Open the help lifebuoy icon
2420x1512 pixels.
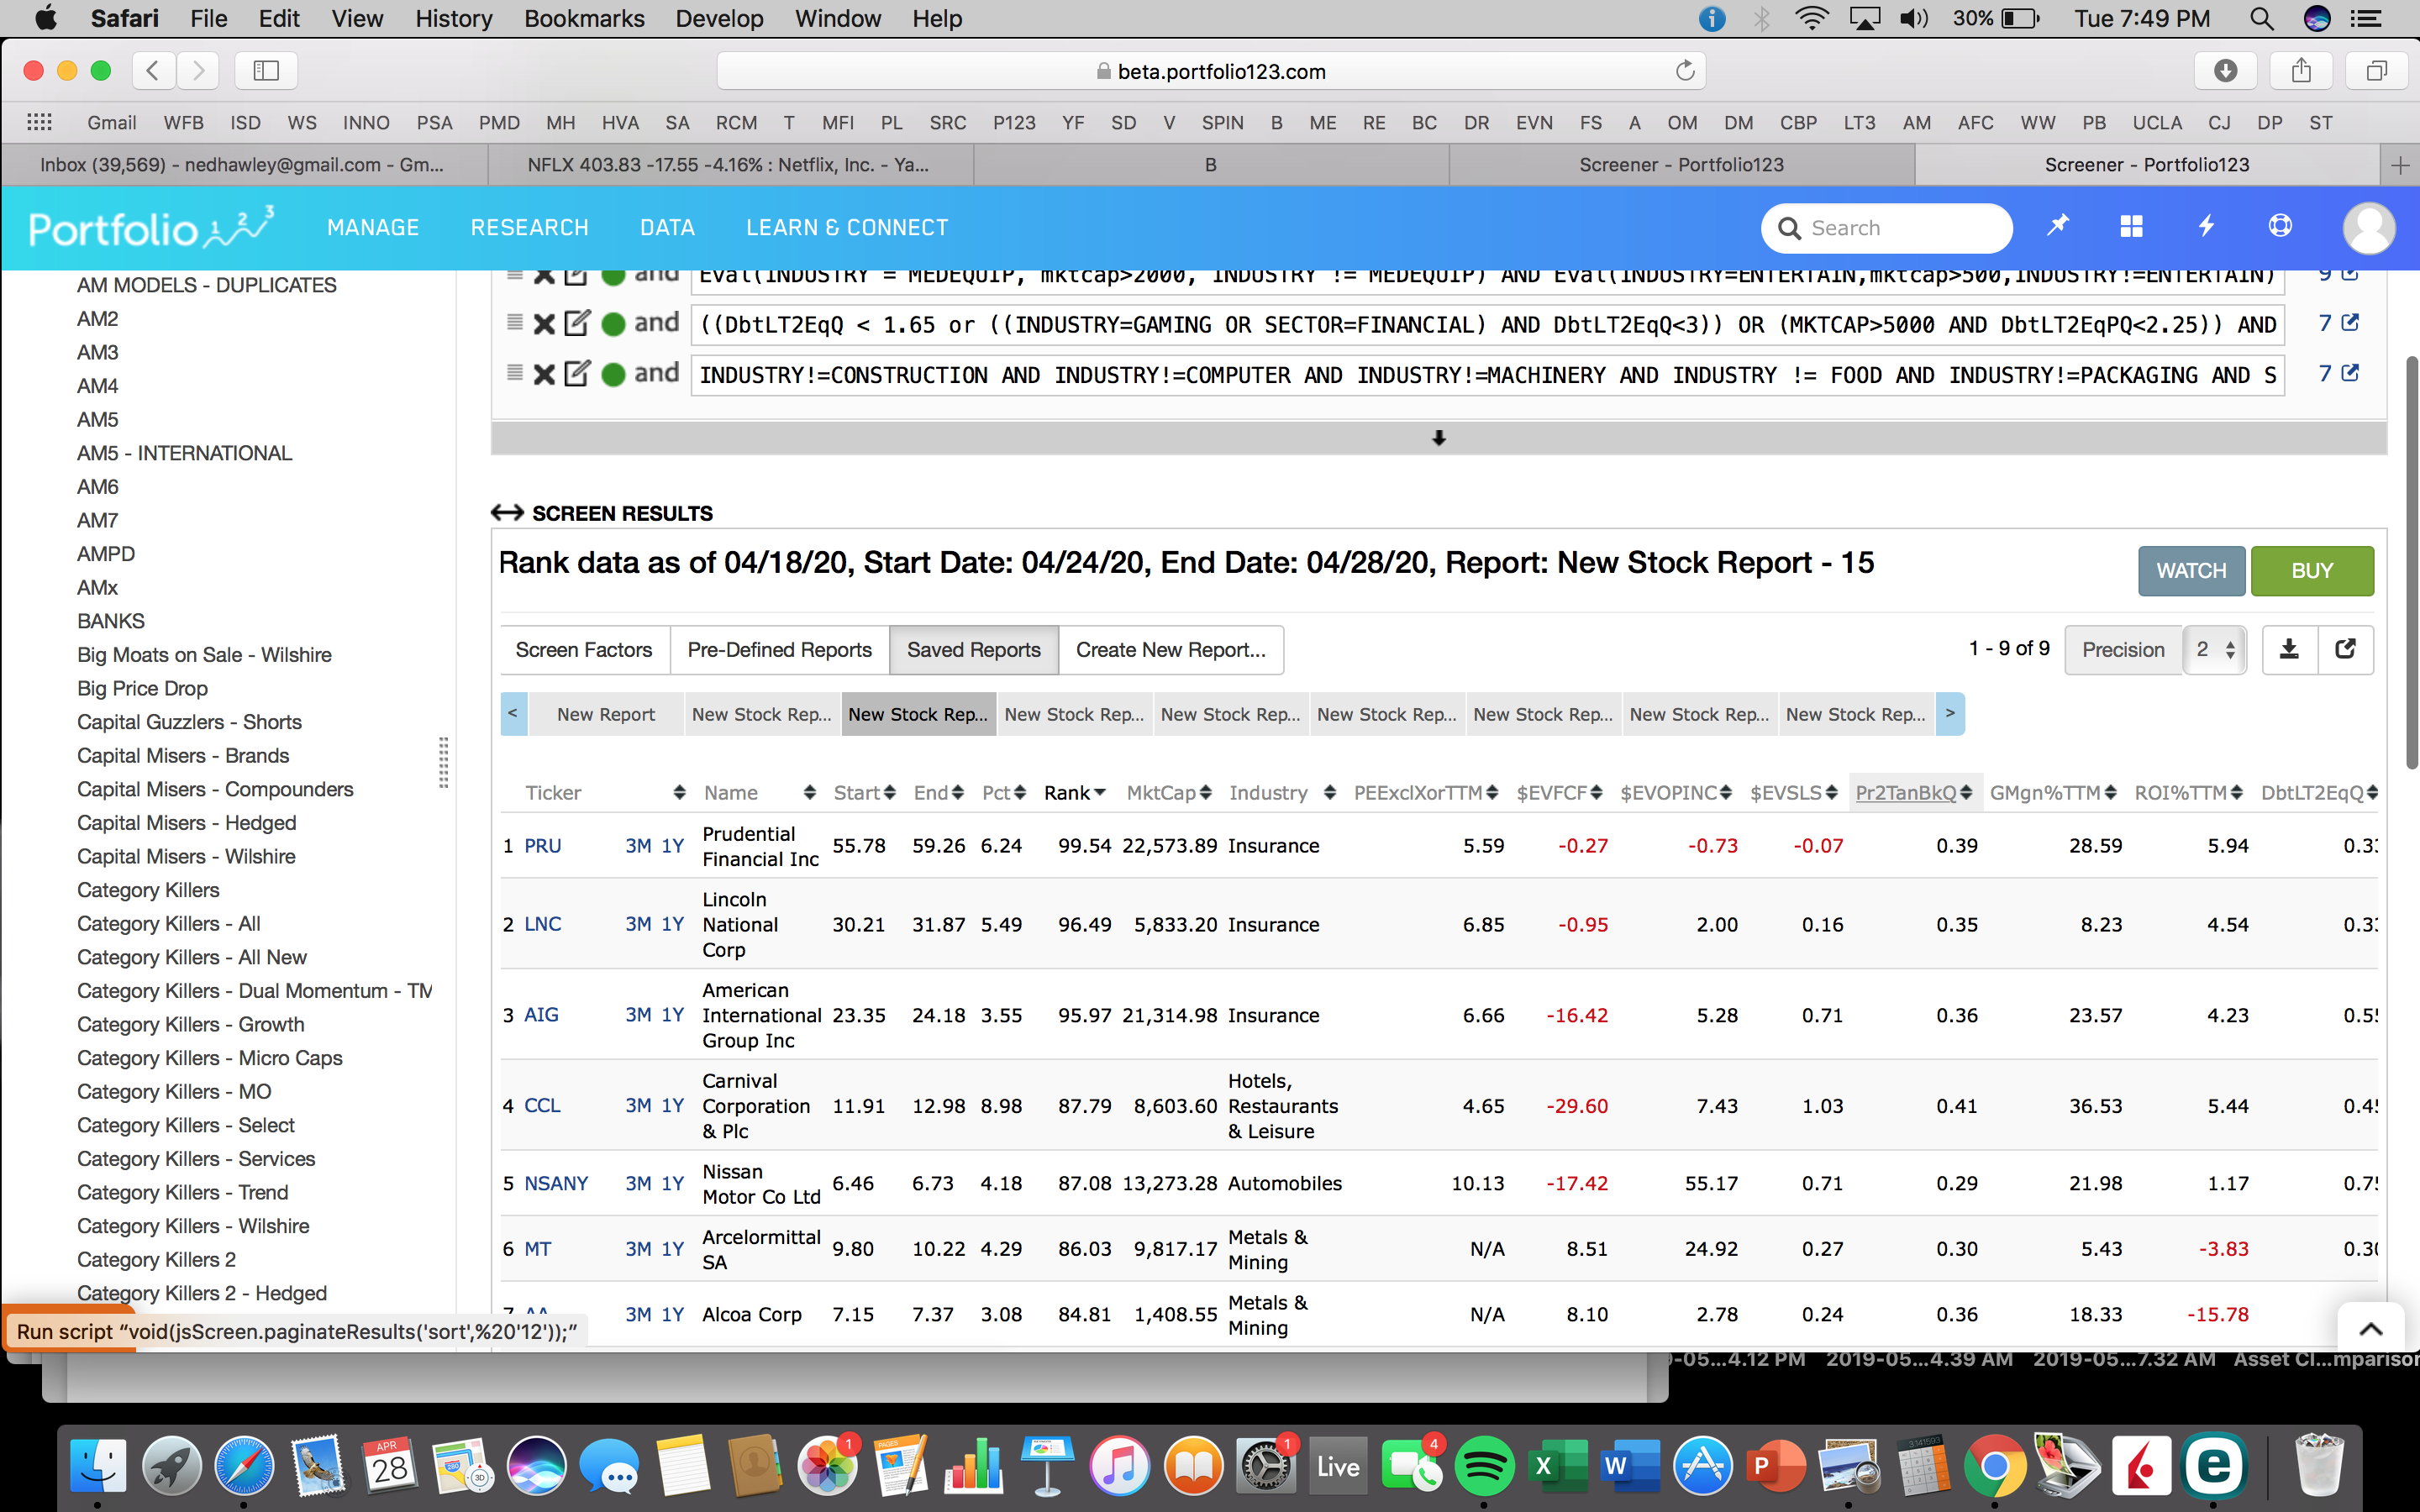click(x=2280, y=226)
